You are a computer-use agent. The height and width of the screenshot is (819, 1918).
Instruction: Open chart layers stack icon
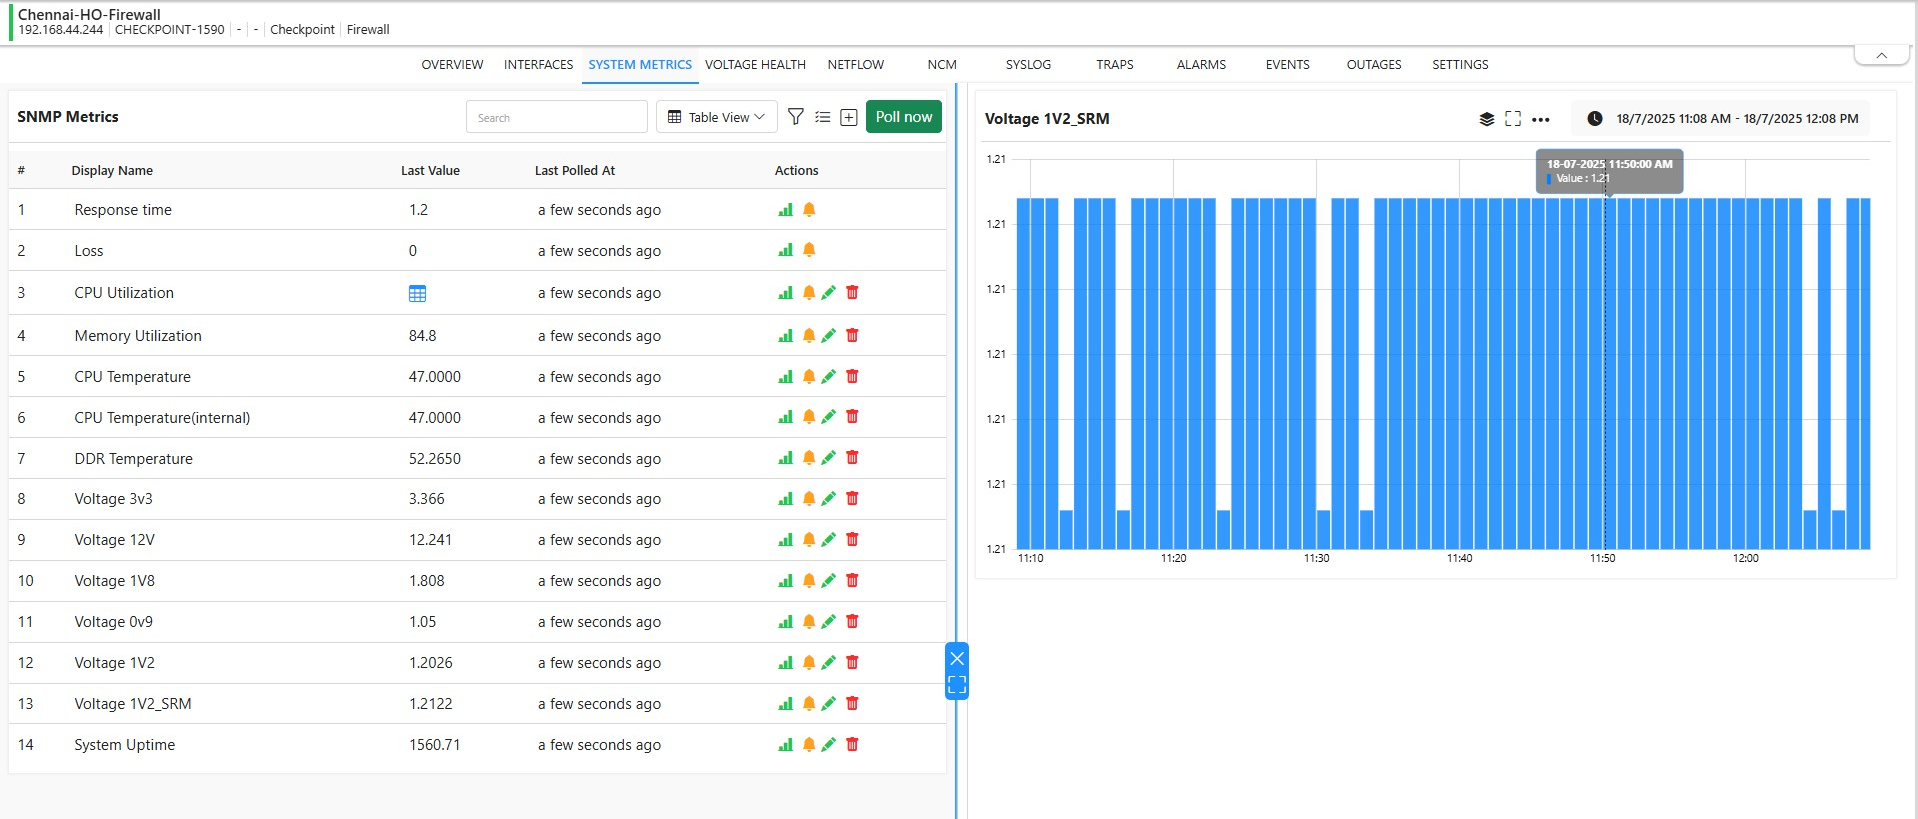1486,119
